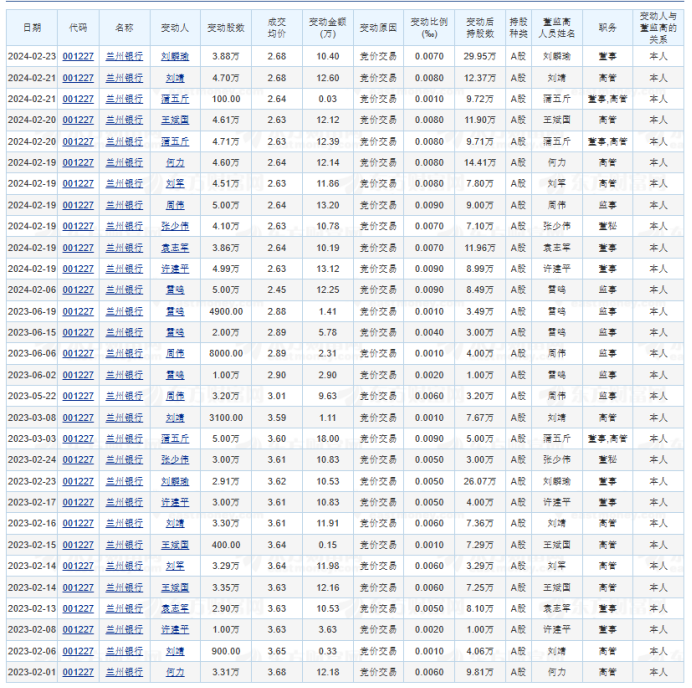Select the 8000.00 share change cell

point(226,353)
